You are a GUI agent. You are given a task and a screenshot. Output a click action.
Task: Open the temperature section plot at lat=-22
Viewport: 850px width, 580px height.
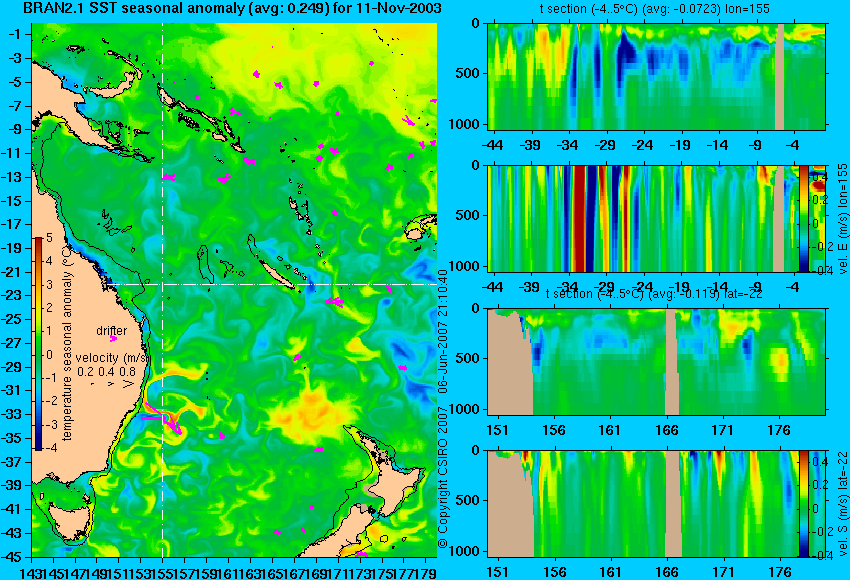(656, 362)
